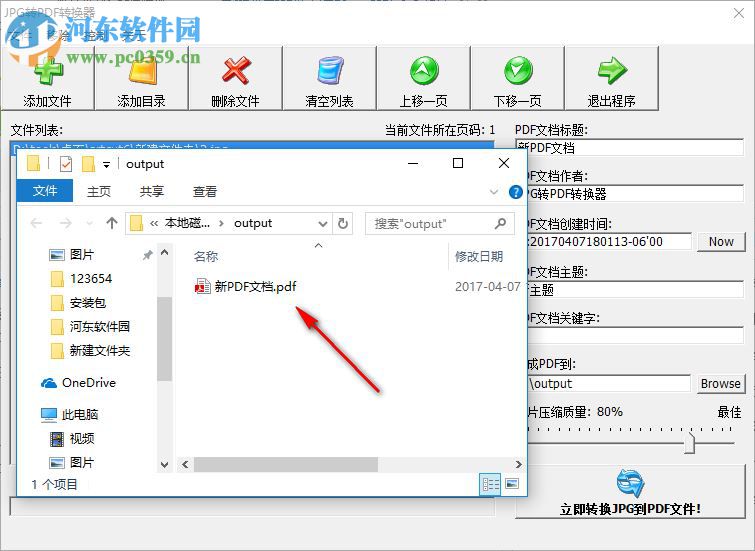755x551 pixels.
Task: Select the 安装包 folder in sidebar
Action: [x=78, y=302]
